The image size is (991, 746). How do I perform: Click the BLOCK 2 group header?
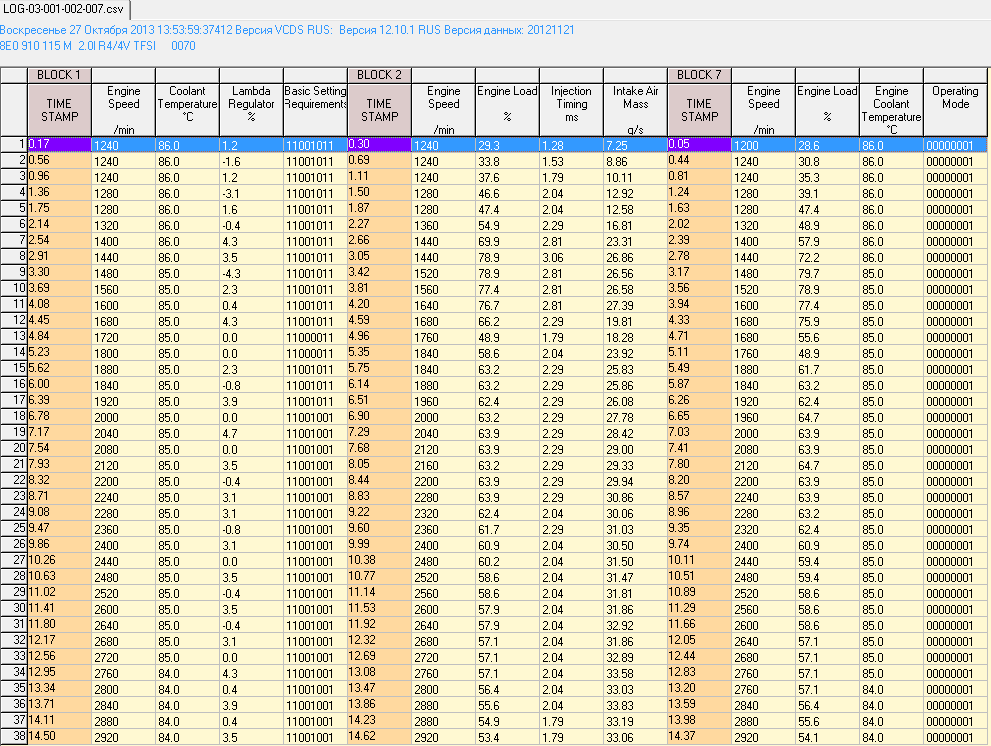pyautogui.click(x=379, y=75)
